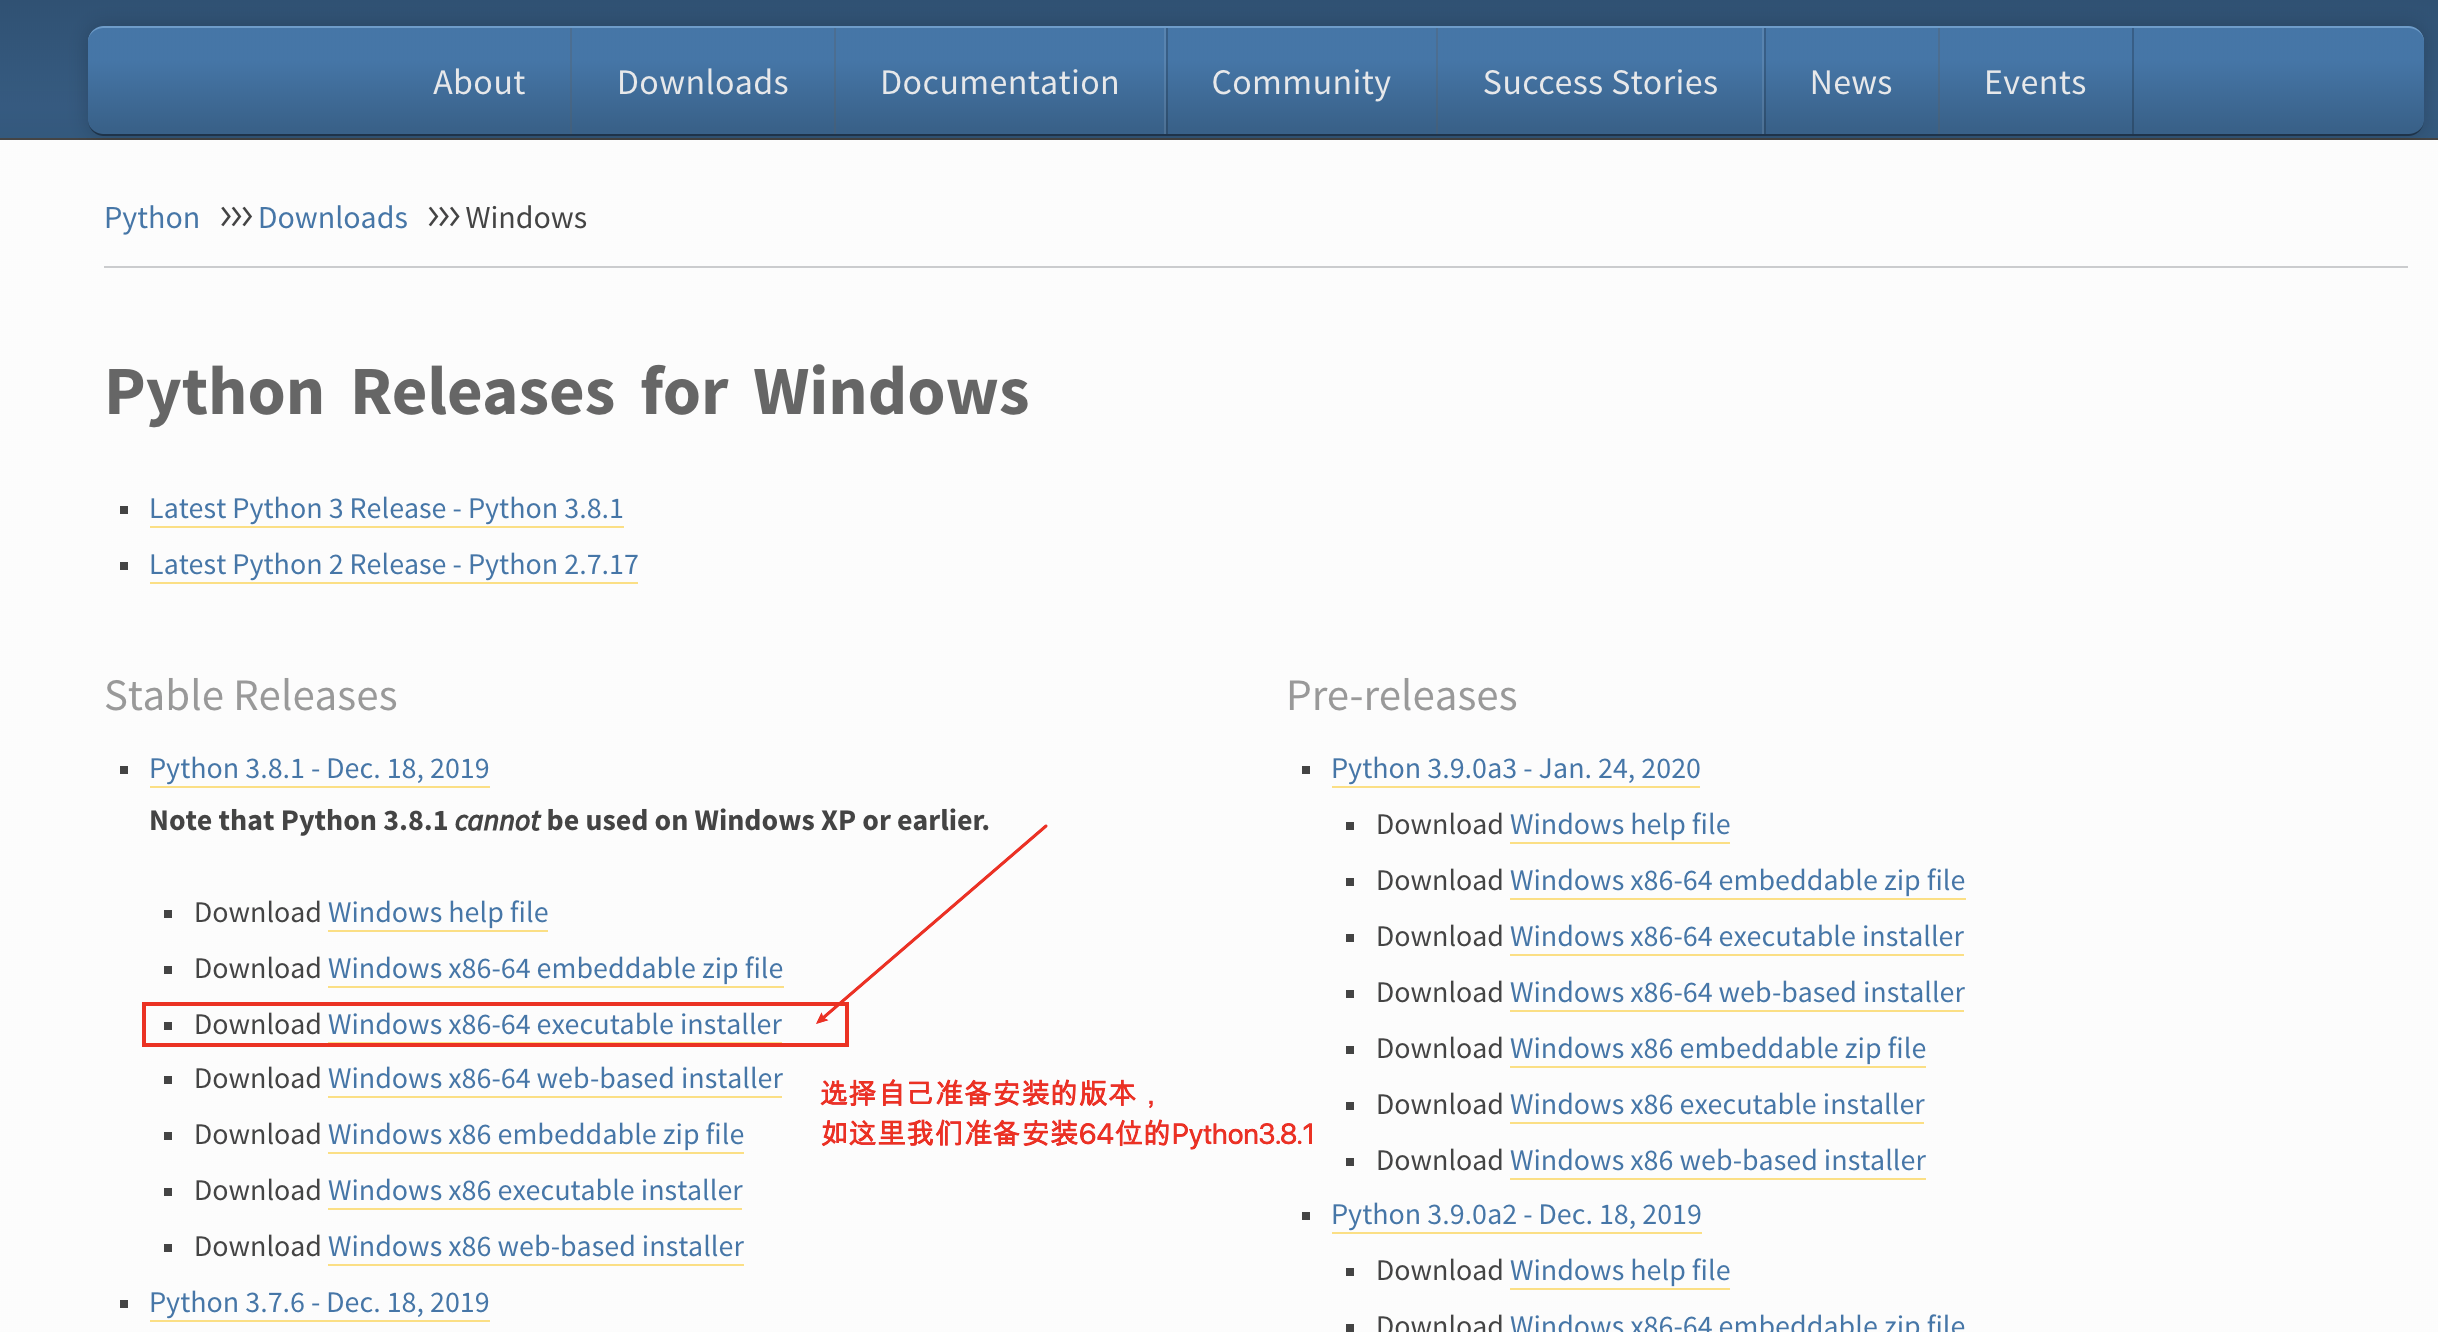Click News in the navigation bar

pos(1850,82)
